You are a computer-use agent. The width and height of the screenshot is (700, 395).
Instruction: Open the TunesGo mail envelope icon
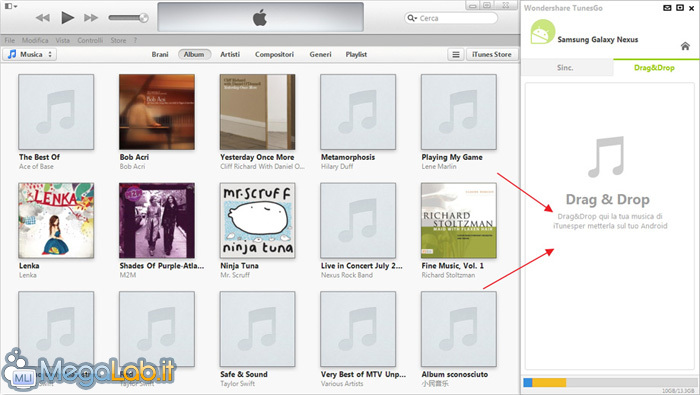coord(667,8)
